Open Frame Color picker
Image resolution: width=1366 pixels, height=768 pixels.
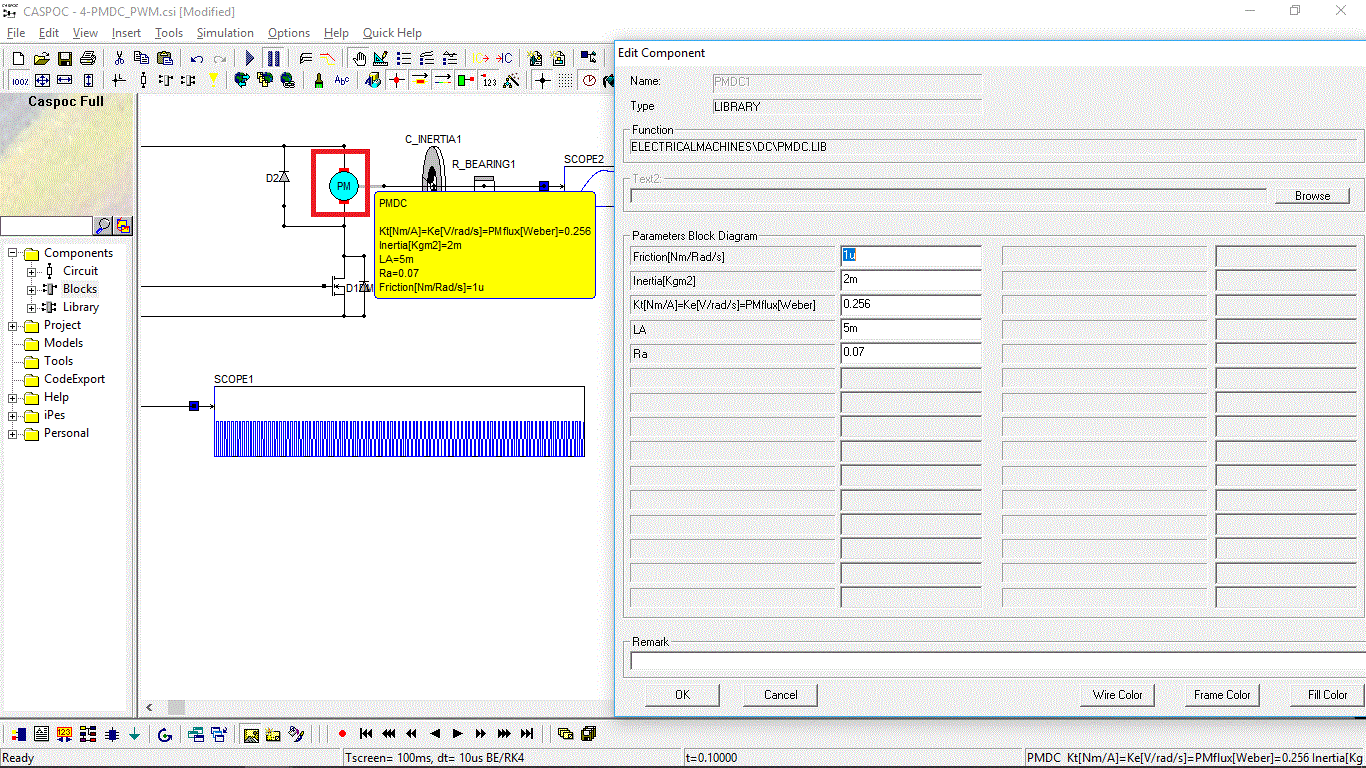click(1222, 695)
